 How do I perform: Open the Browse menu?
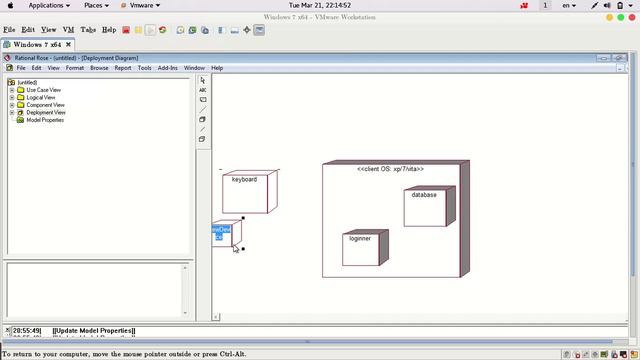click(x=99, y=68)
